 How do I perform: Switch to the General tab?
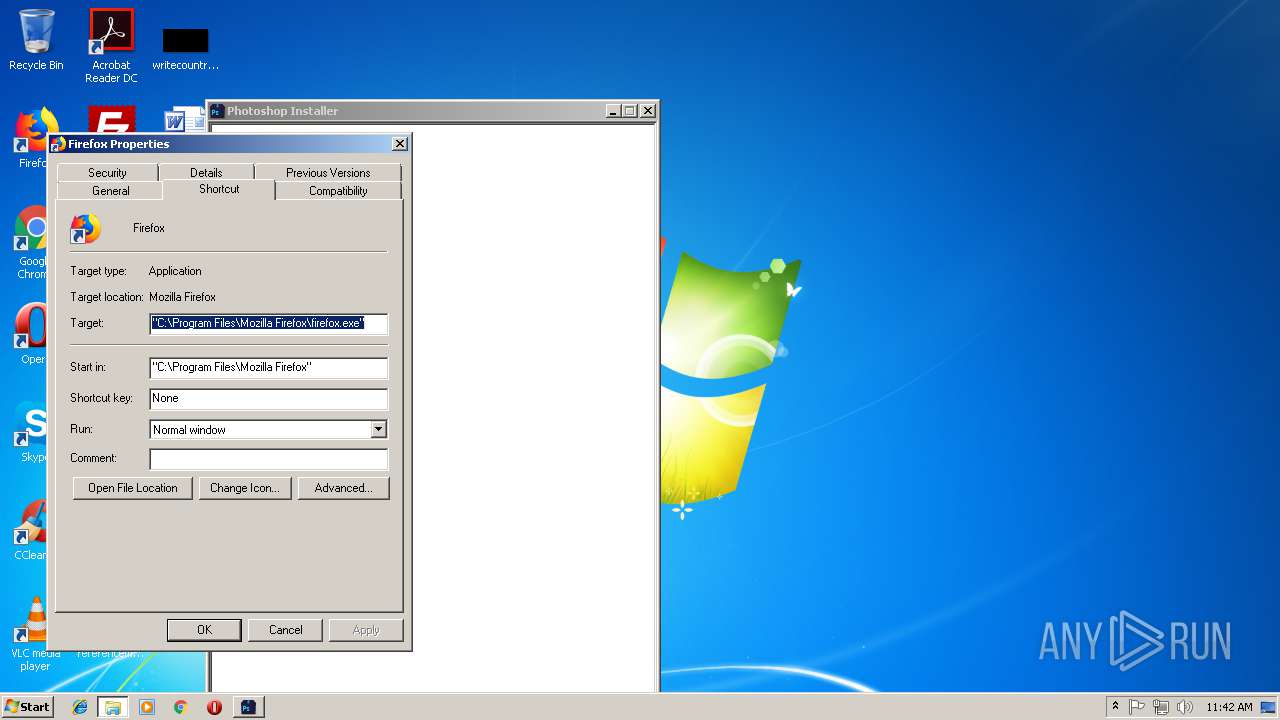pos(111,191)
